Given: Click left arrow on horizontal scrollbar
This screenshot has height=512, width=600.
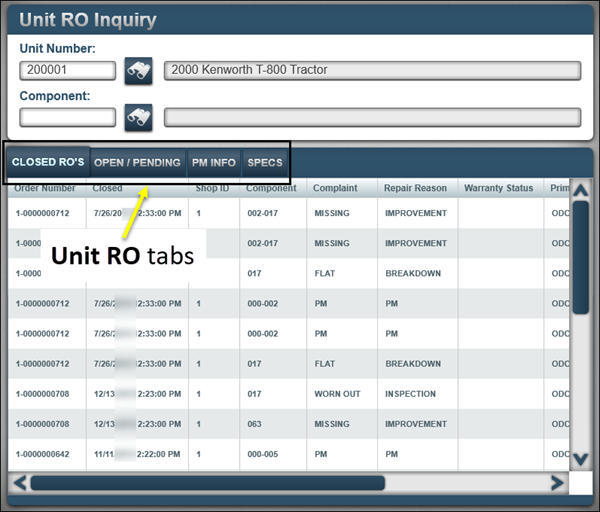Looking at the screenshot, I should [19, 483].
